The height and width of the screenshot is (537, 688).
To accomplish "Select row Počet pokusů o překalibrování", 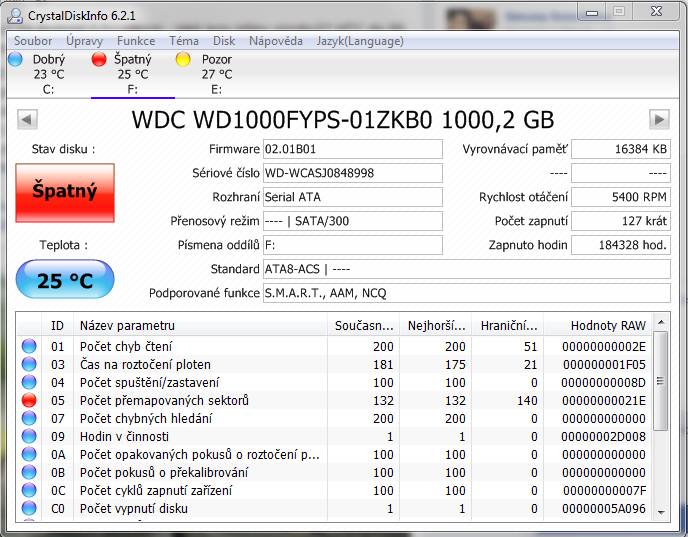I will (x=334, y=472).
